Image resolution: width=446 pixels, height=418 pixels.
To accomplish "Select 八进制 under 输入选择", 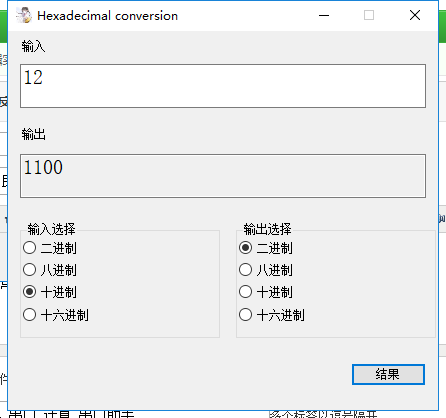I will 50,270.
